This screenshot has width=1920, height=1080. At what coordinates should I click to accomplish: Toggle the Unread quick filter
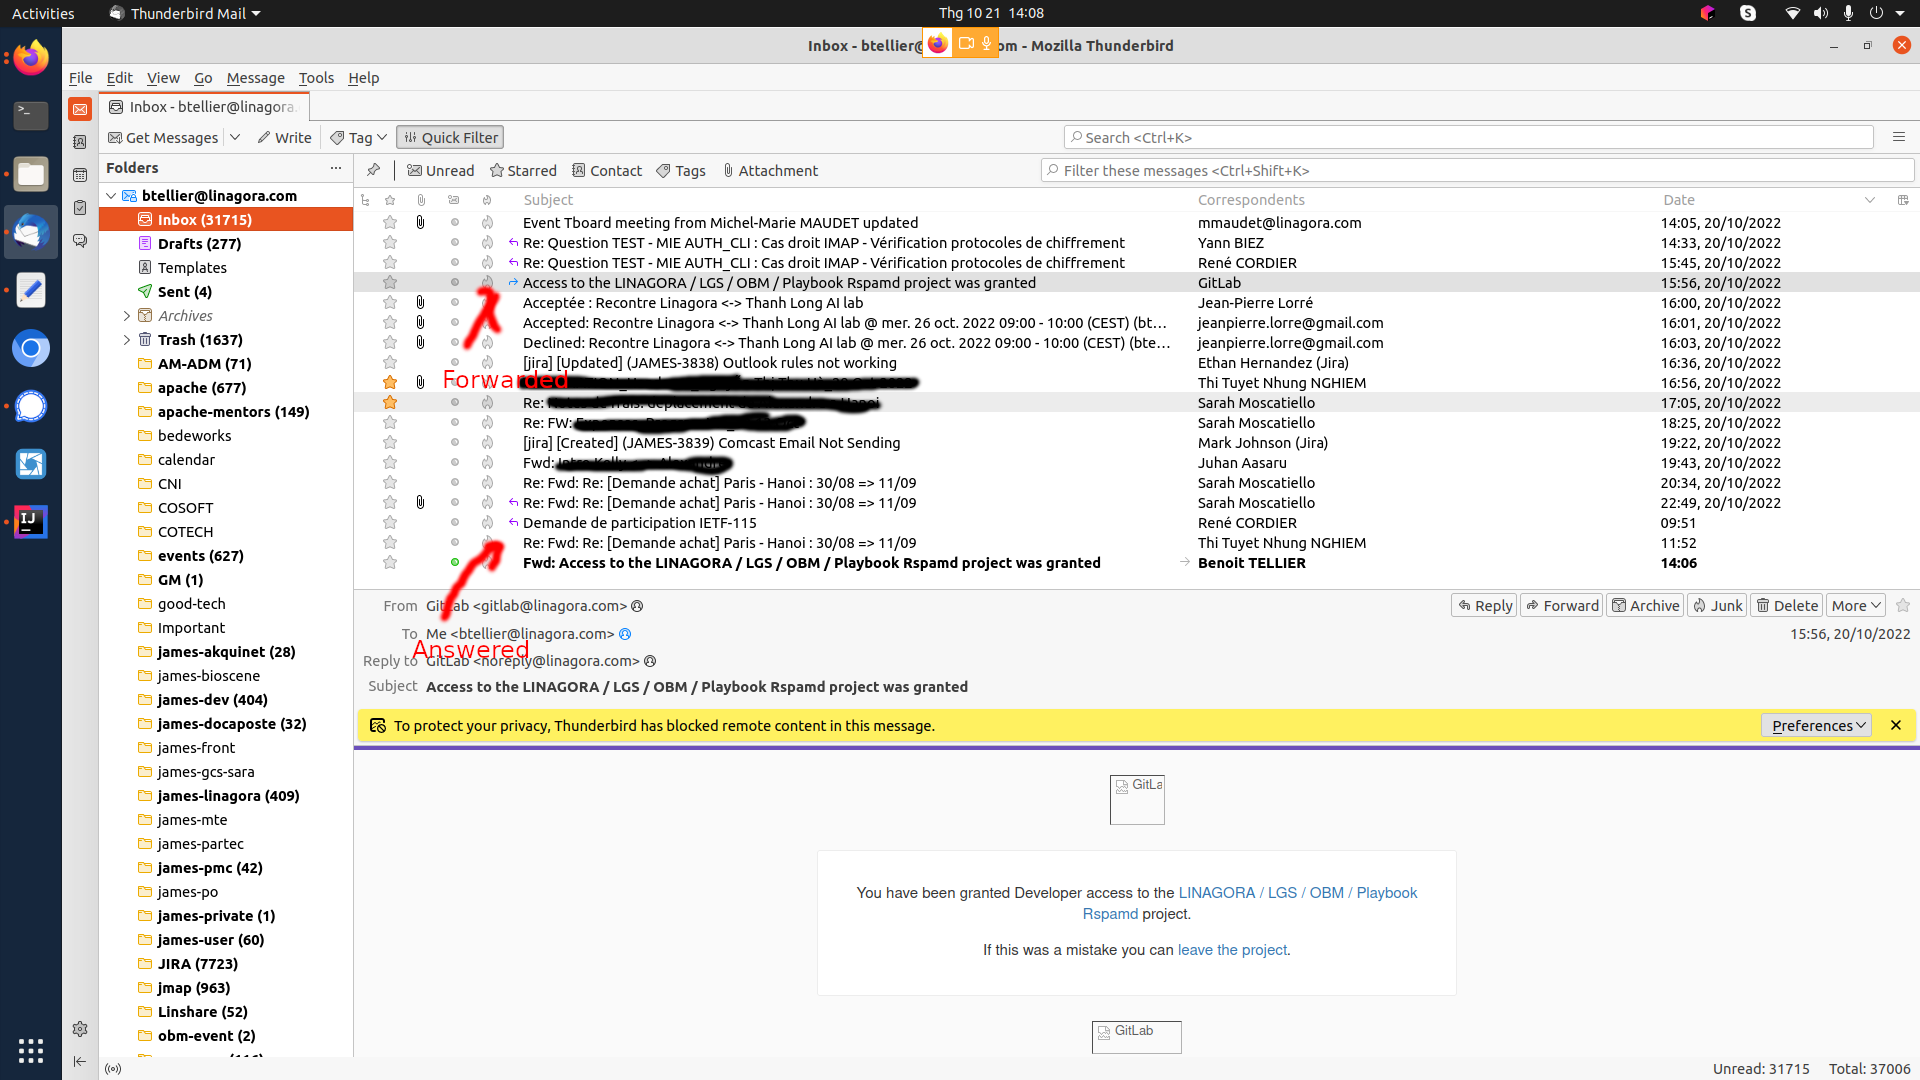pos(441,170)
